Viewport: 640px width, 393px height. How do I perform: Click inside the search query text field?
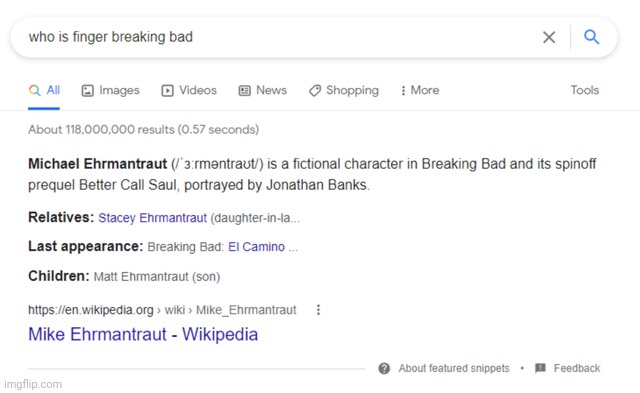coord(278,37)
